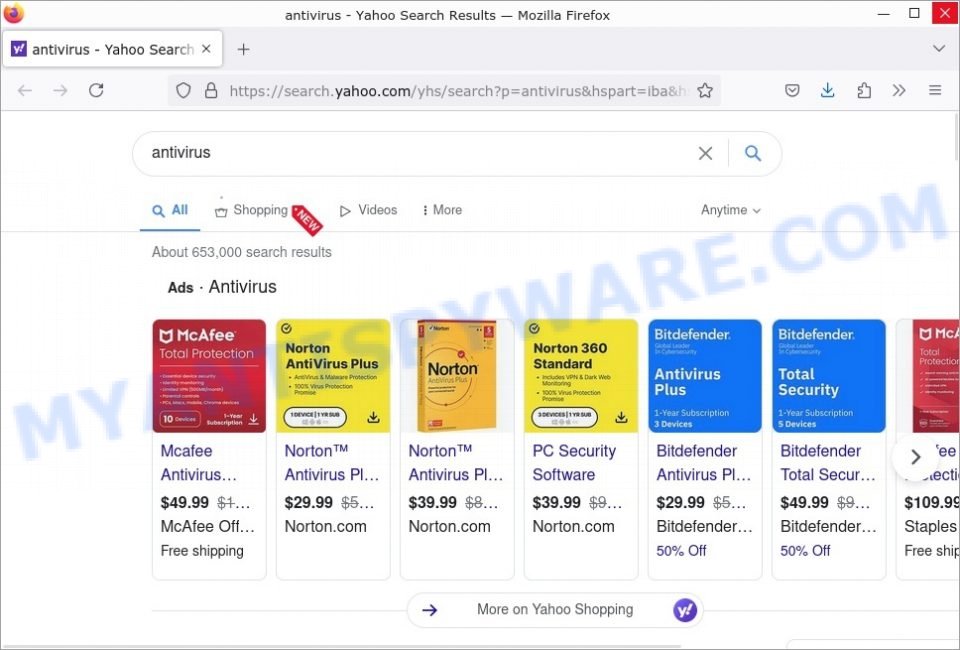Click the $49.99 McAfee price

tap(184, 502)
